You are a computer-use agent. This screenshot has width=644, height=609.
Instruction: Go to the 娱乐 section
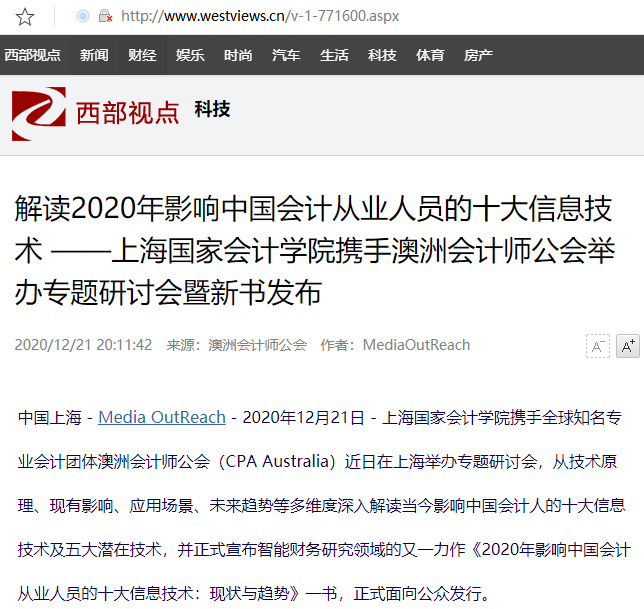coord(190,55)
